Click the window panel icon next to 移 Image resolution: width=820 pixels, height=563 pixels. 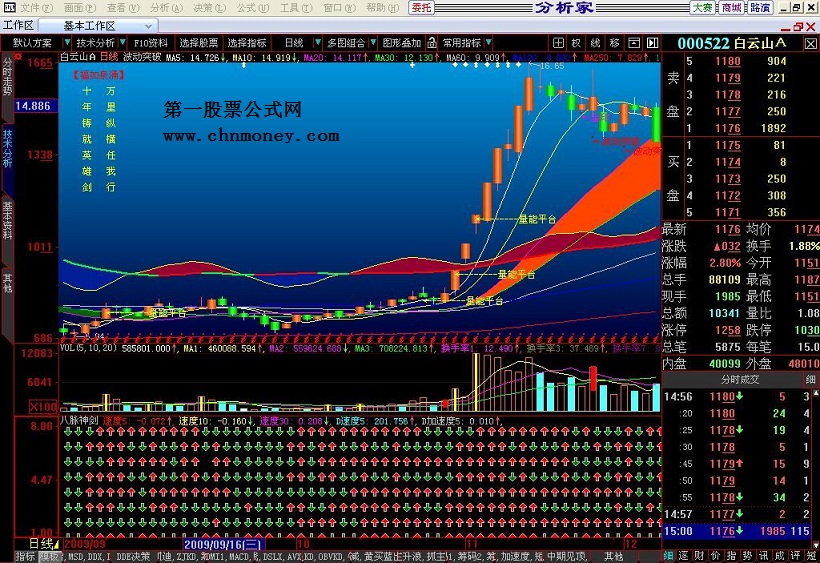click(x=633, y=43)
